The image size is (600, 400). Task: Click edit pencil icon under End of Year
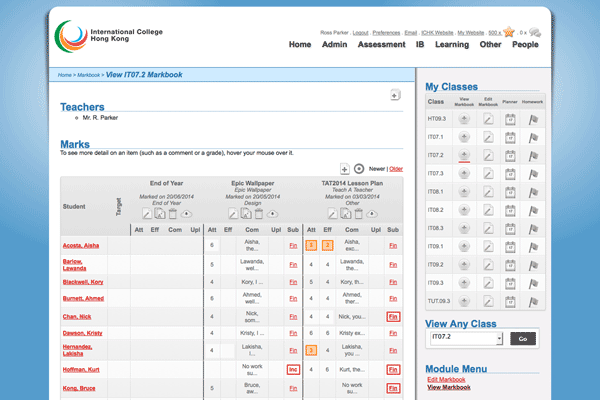(146, 213)
